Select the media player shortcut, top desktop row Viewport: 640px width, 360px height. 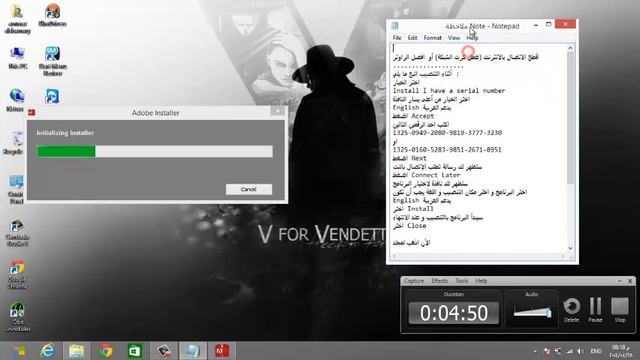(x=52, y=16)
